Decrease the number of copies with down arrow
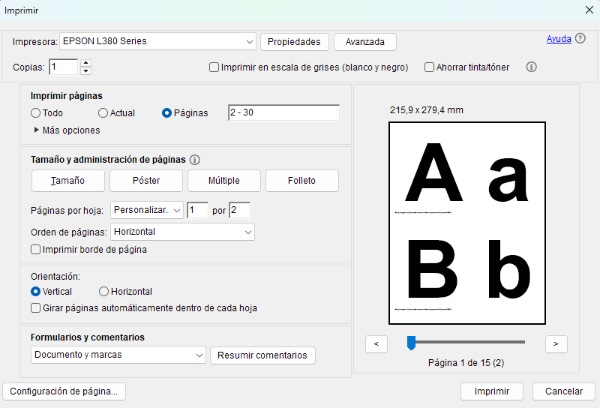600x408 pixels. click(x=86, y=71)
